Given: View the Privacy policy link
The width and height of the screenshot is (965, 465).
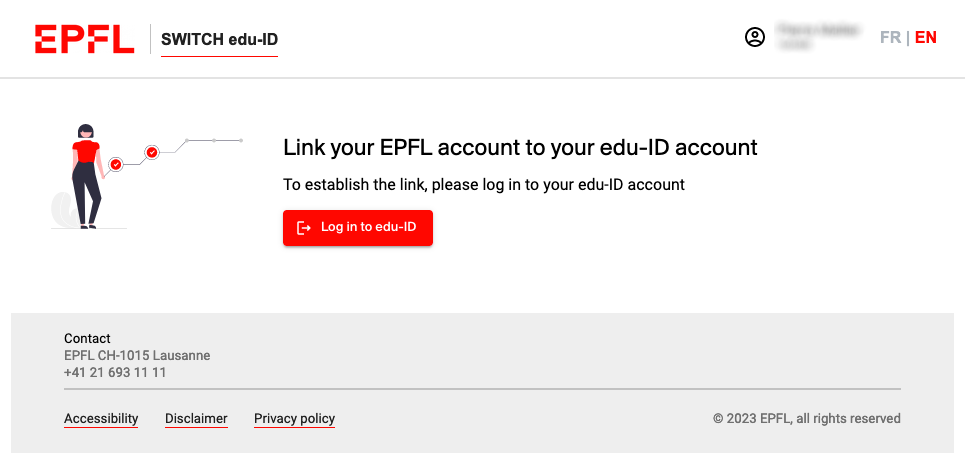Looking at the screenshot, I should 294,419.
